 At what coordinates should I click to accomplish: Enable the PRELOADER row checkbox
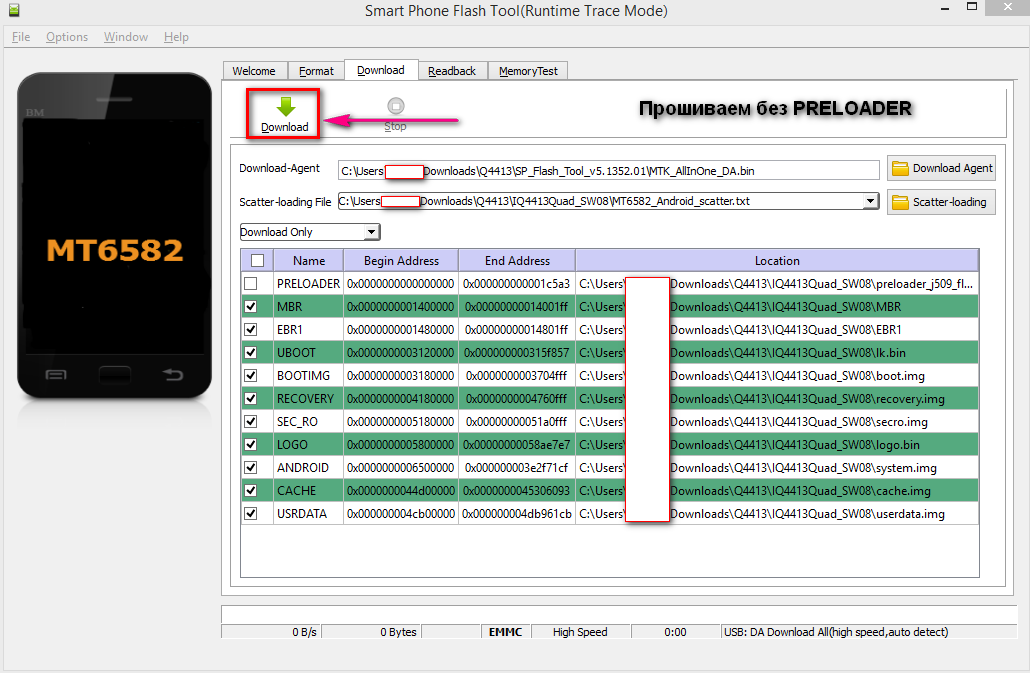tap(250, 284)
